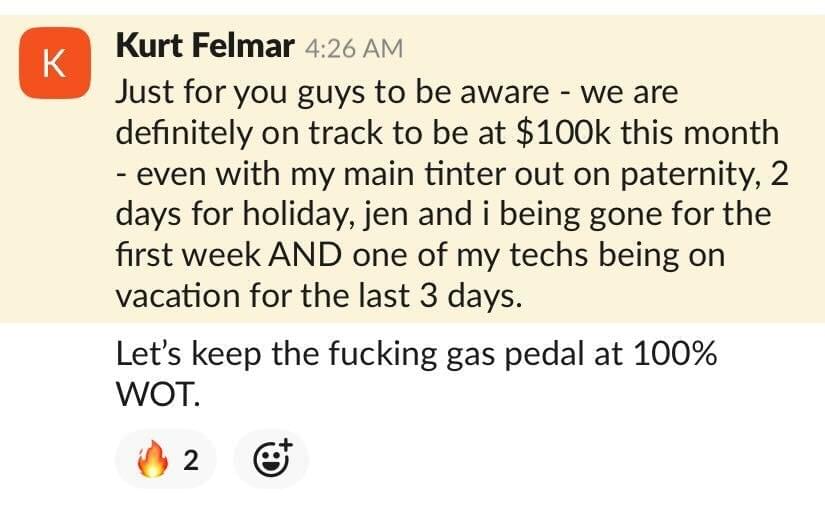This screenshot has width=825, height=506.
Task: Click the Kurt Felmar sender name
Action: (x=205, y=46)
